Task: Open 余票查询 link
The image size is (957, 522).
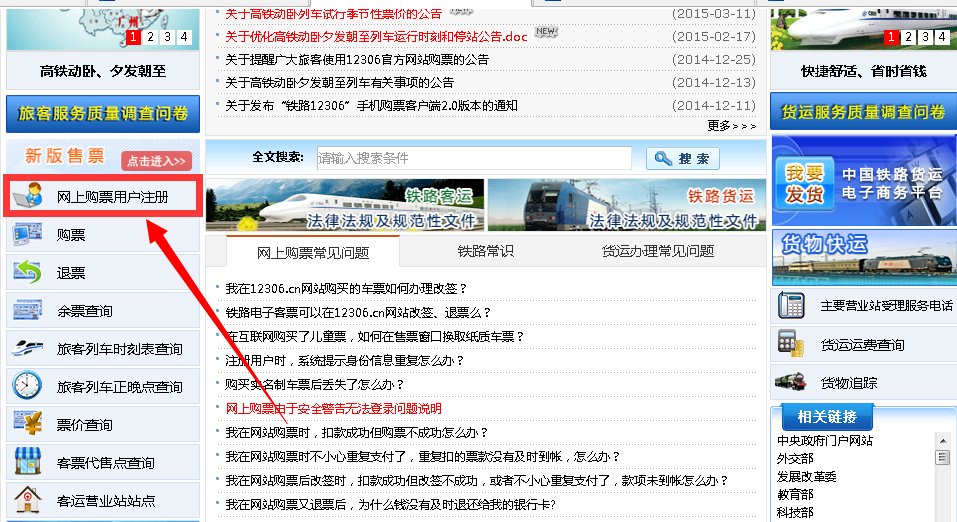Action: [85, 311]
